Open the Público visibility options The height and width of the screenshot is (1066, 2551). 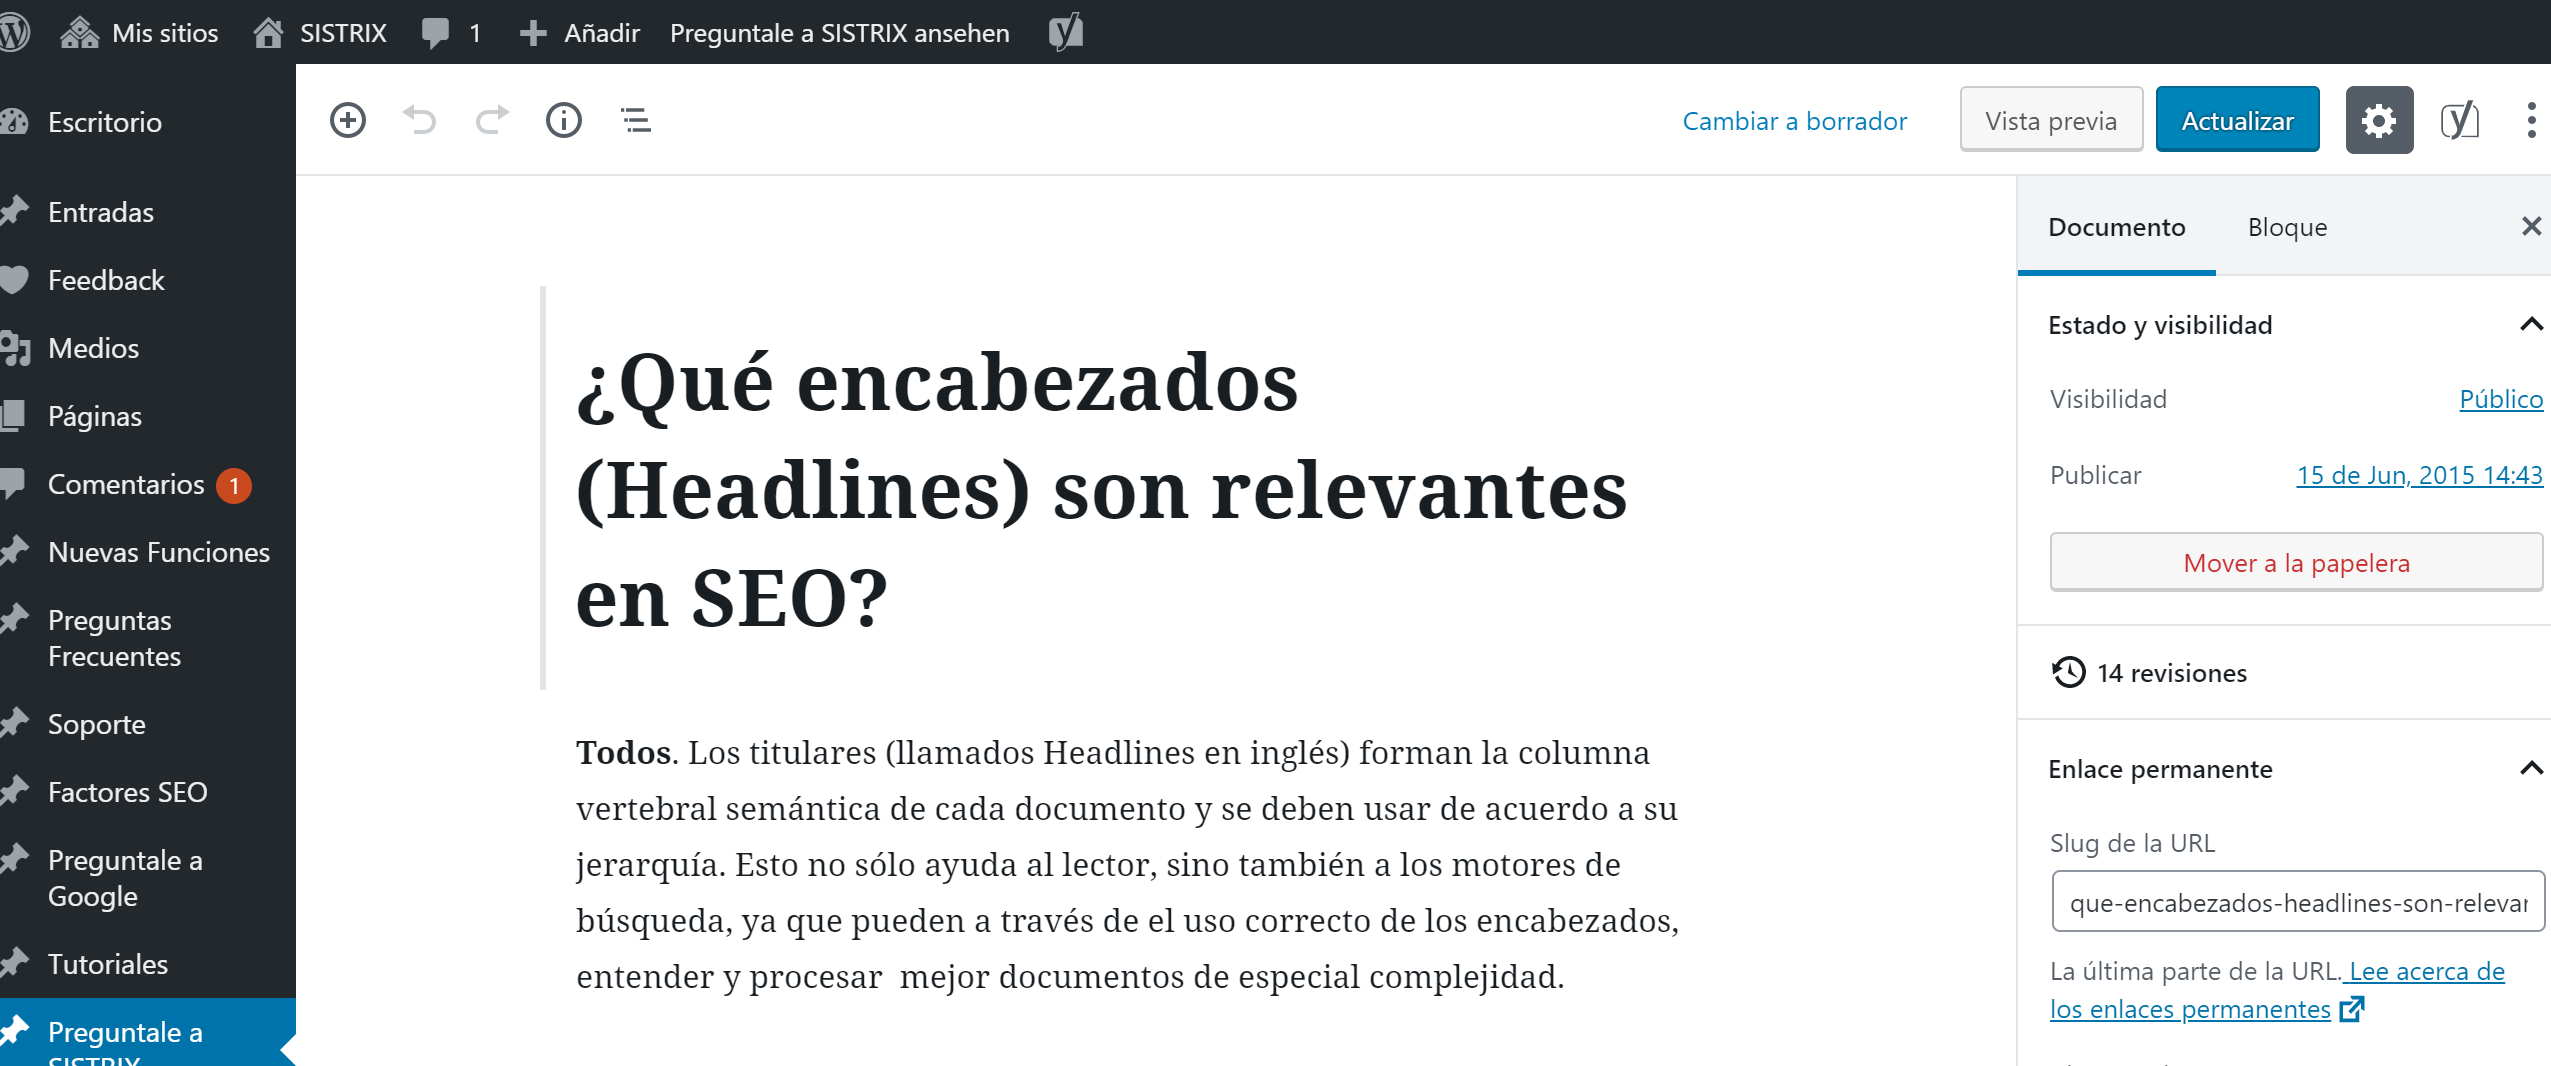coord(2500,399)
